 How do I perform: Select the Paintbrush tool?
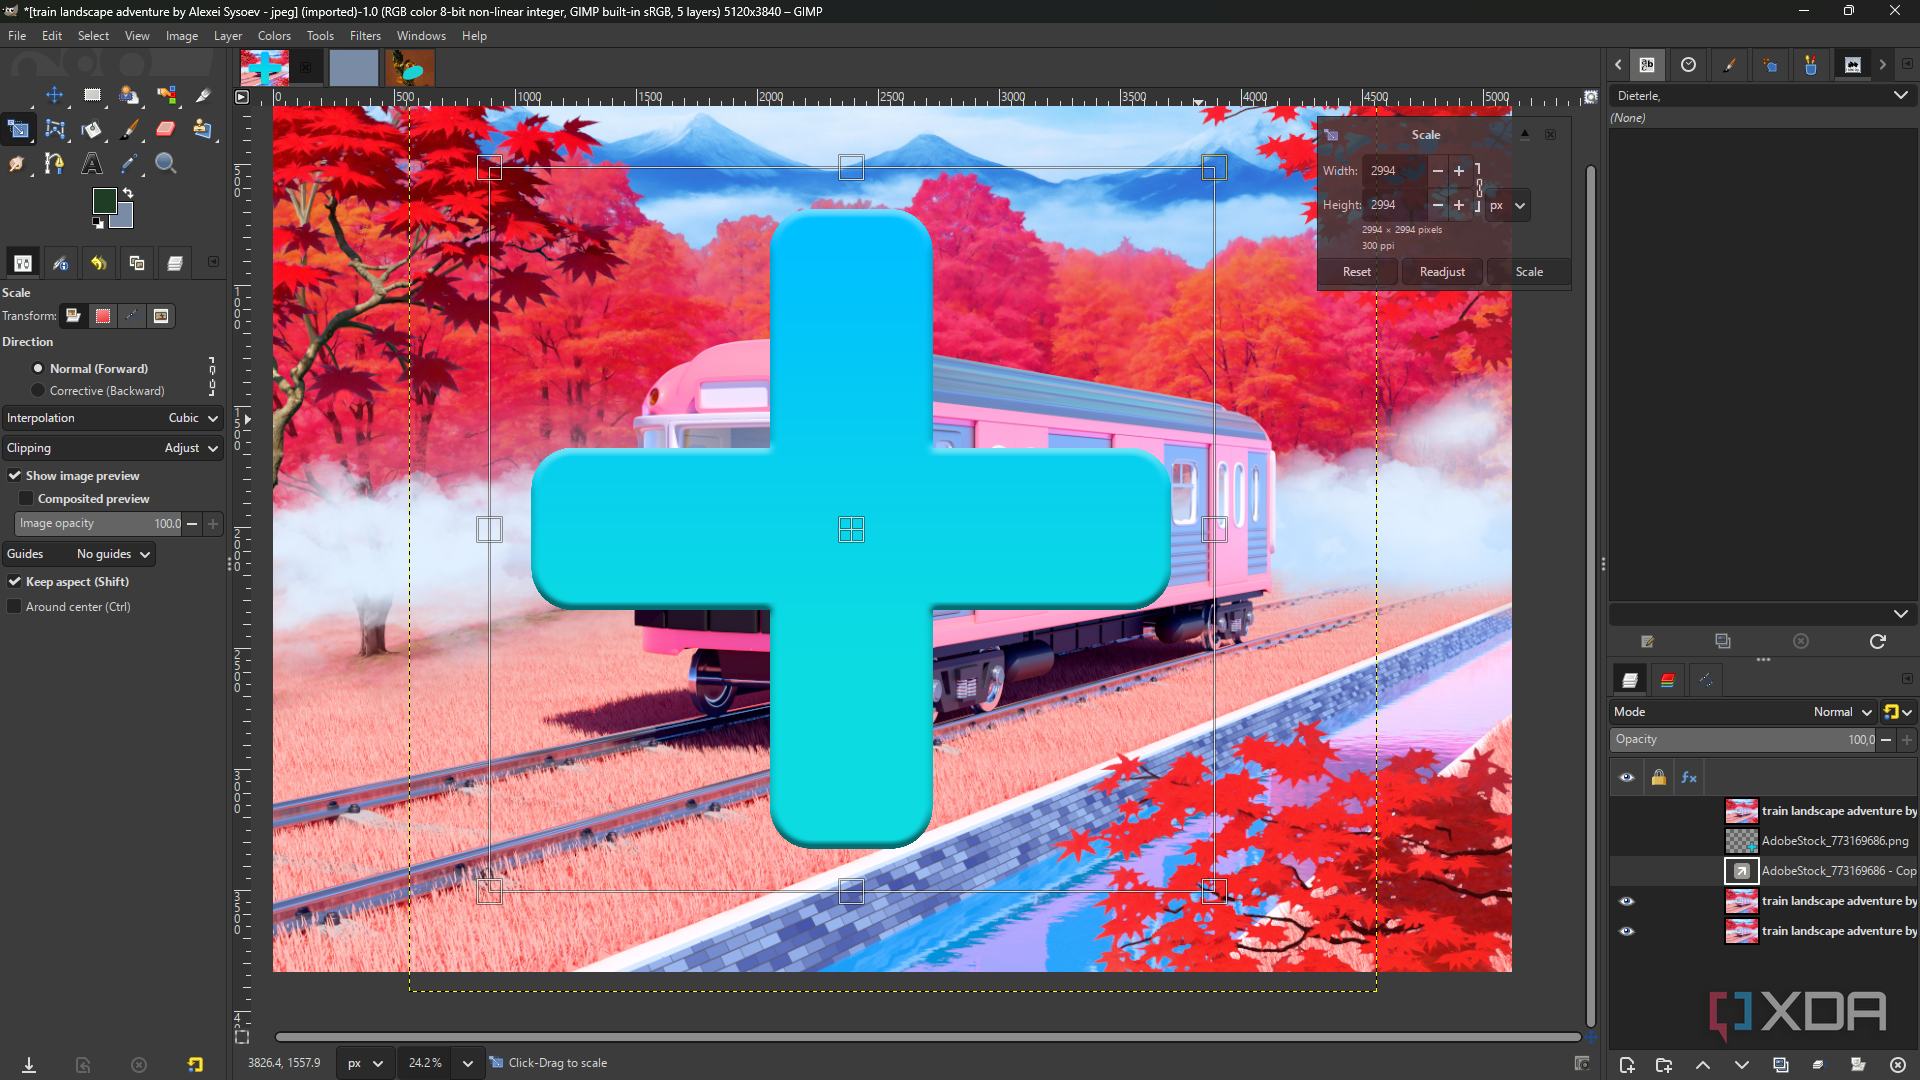click(x=129, y=129)
